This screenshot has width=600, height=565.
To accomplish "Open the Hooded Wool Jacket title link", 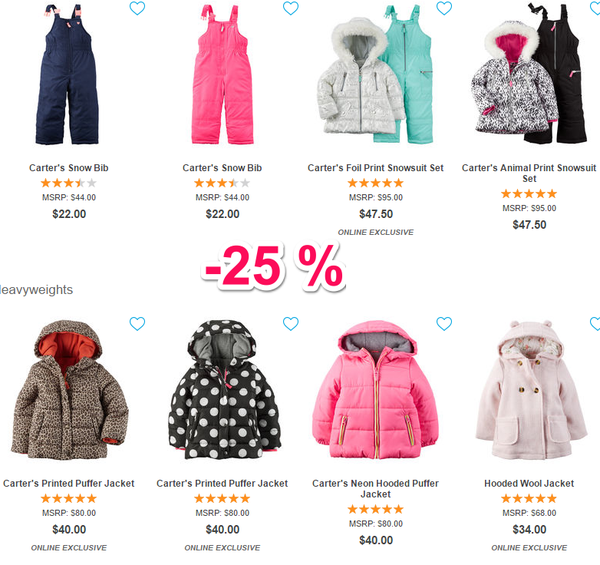I will click(529, 484).
